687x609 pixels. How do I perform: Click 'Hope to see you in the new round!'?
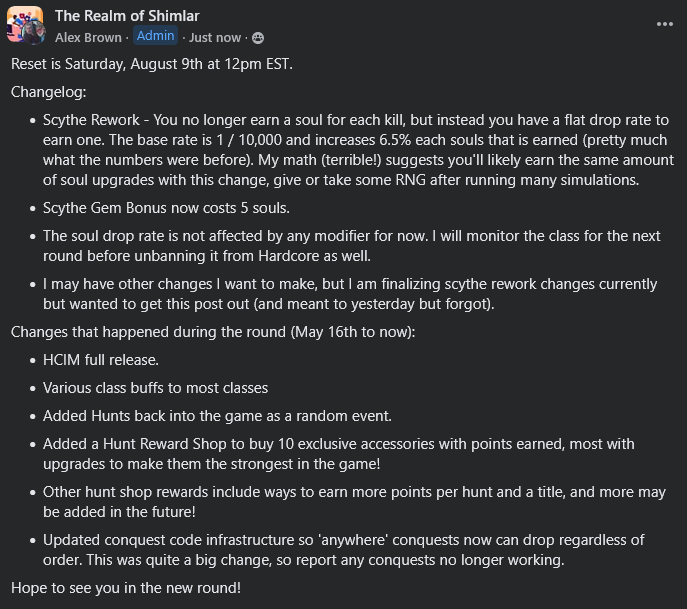click(126, 587)
